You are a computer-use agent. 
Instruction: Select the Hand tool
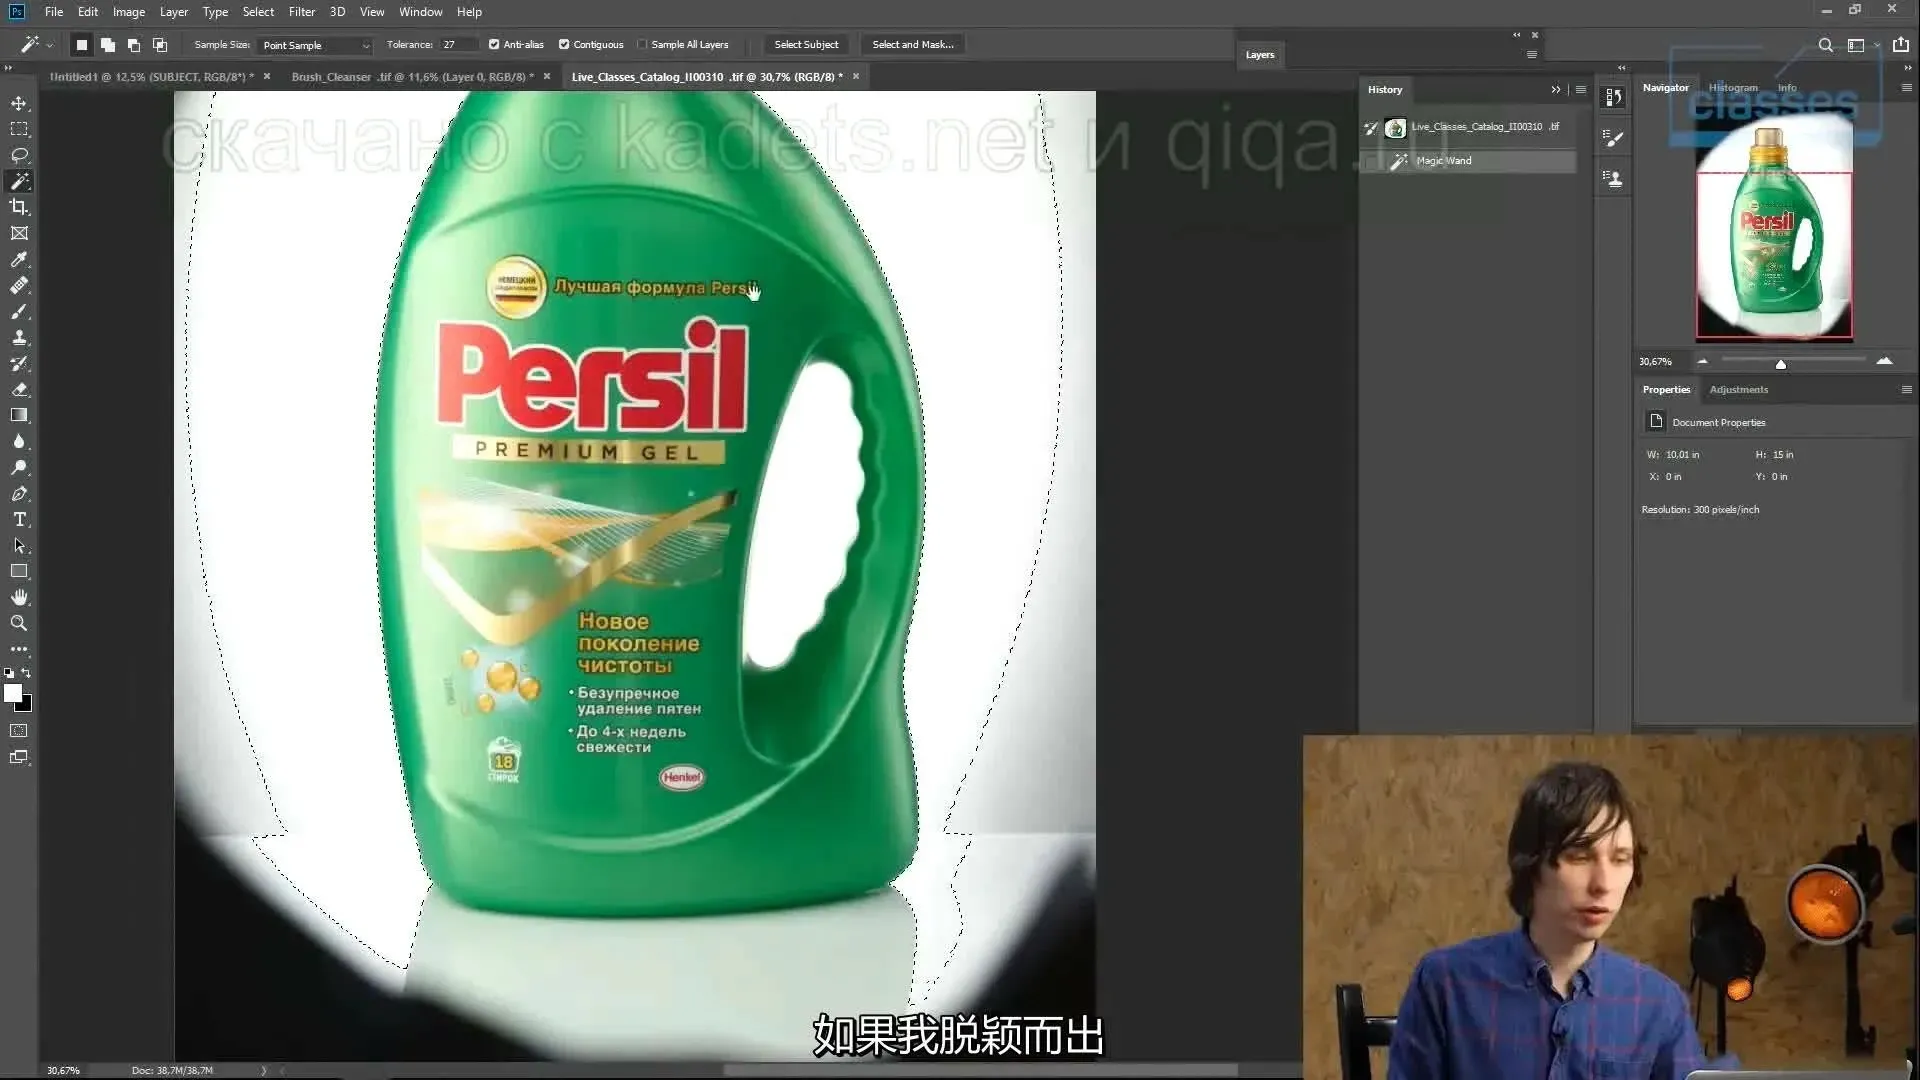click(x=19, y=597)
